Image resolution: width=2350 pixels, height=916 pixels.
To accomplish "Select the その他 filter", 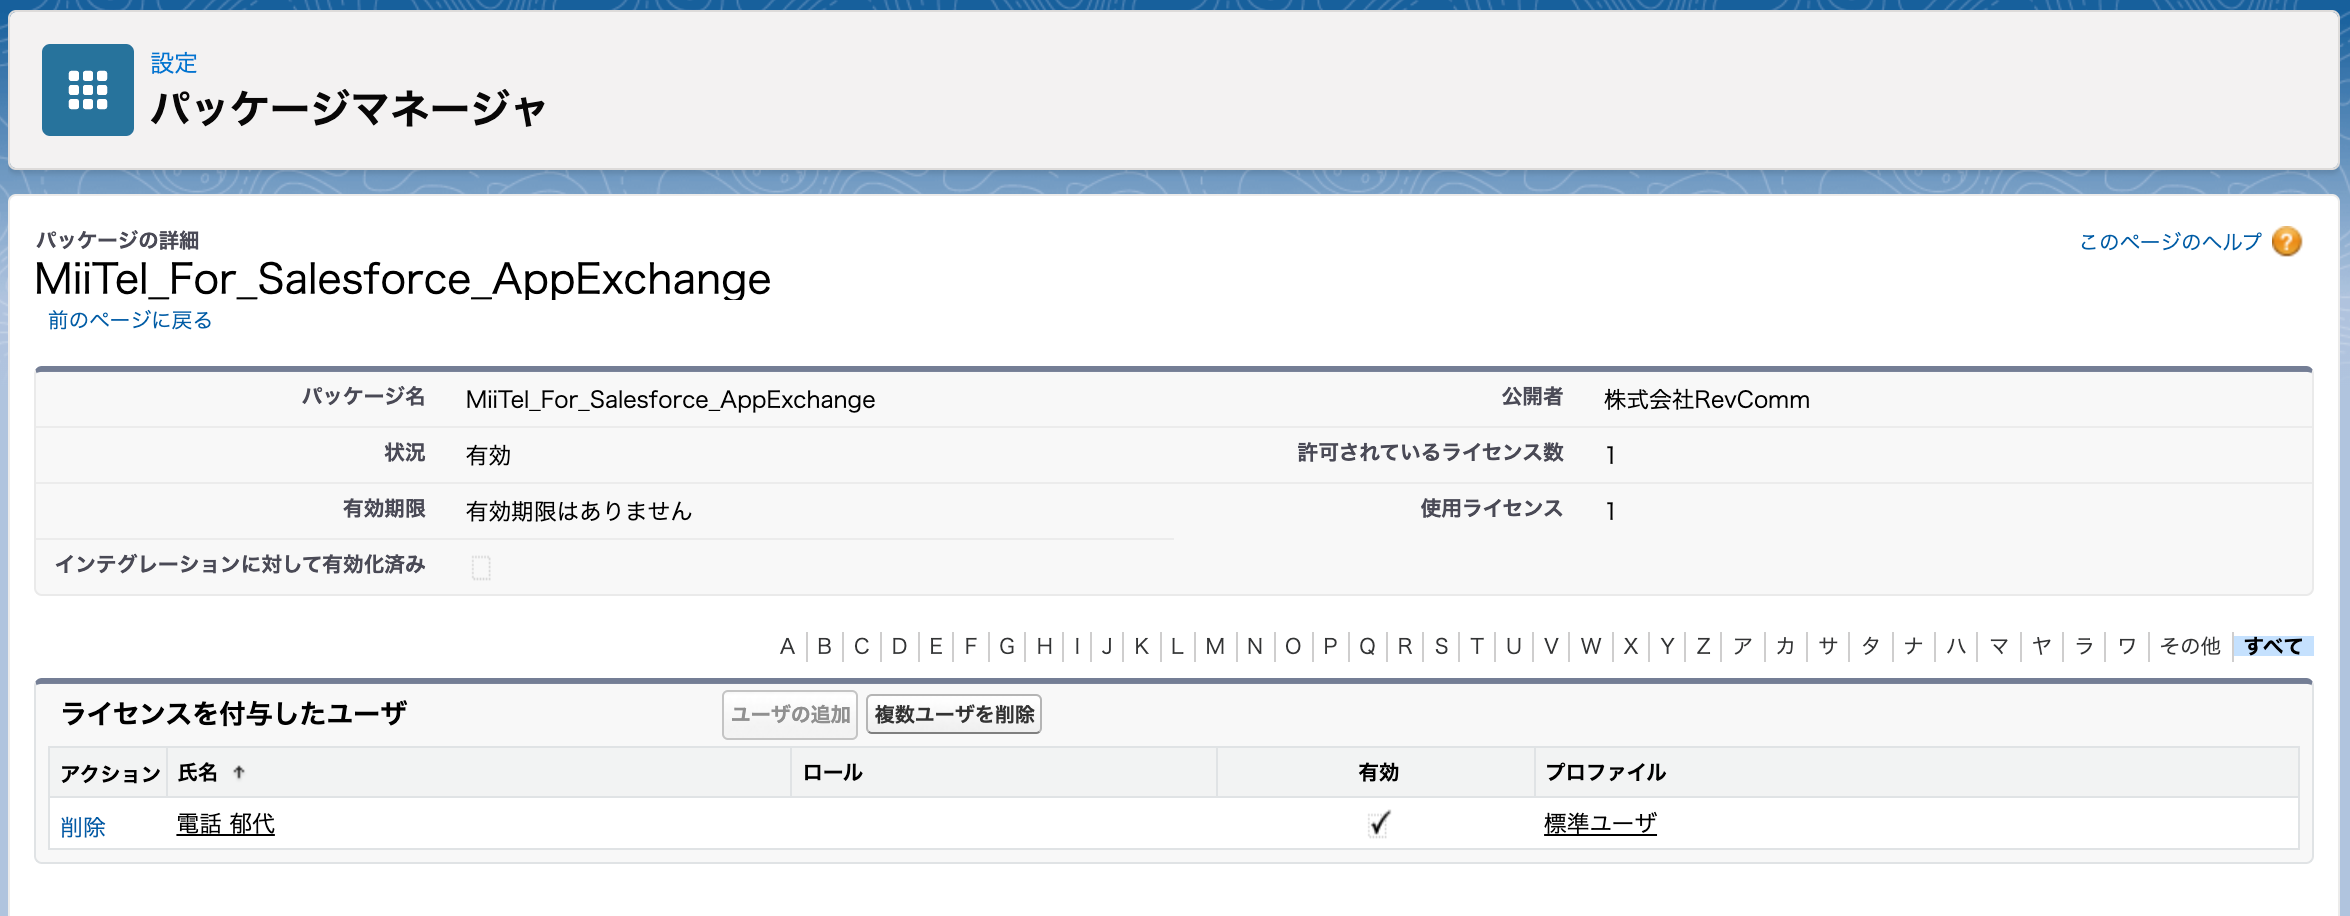I will click(x=2190, y=646).
